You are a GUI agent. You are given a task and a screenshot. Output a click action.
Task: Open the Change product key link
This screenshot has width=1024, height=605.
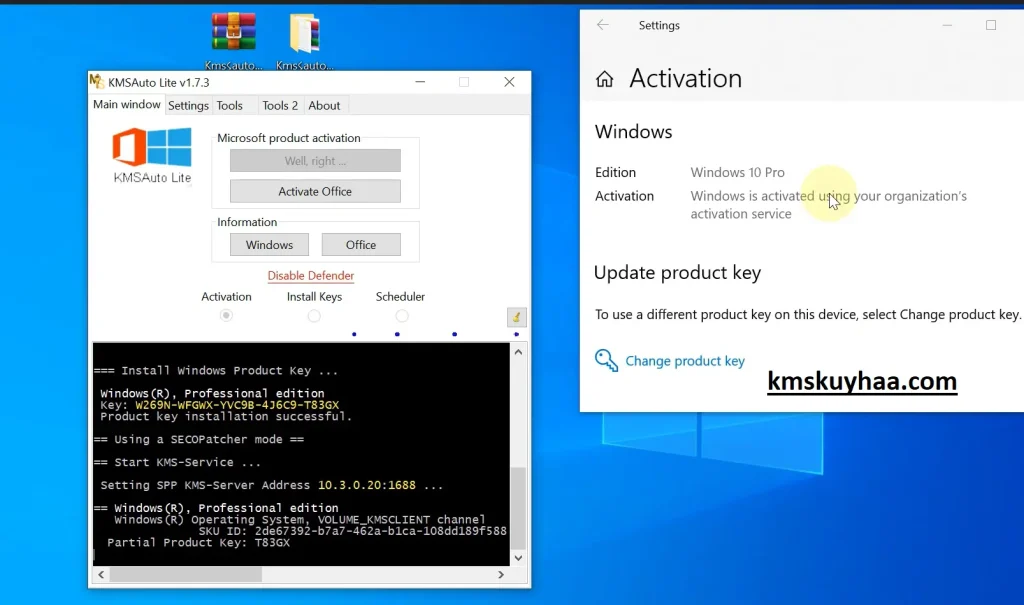tap(684, 361)
